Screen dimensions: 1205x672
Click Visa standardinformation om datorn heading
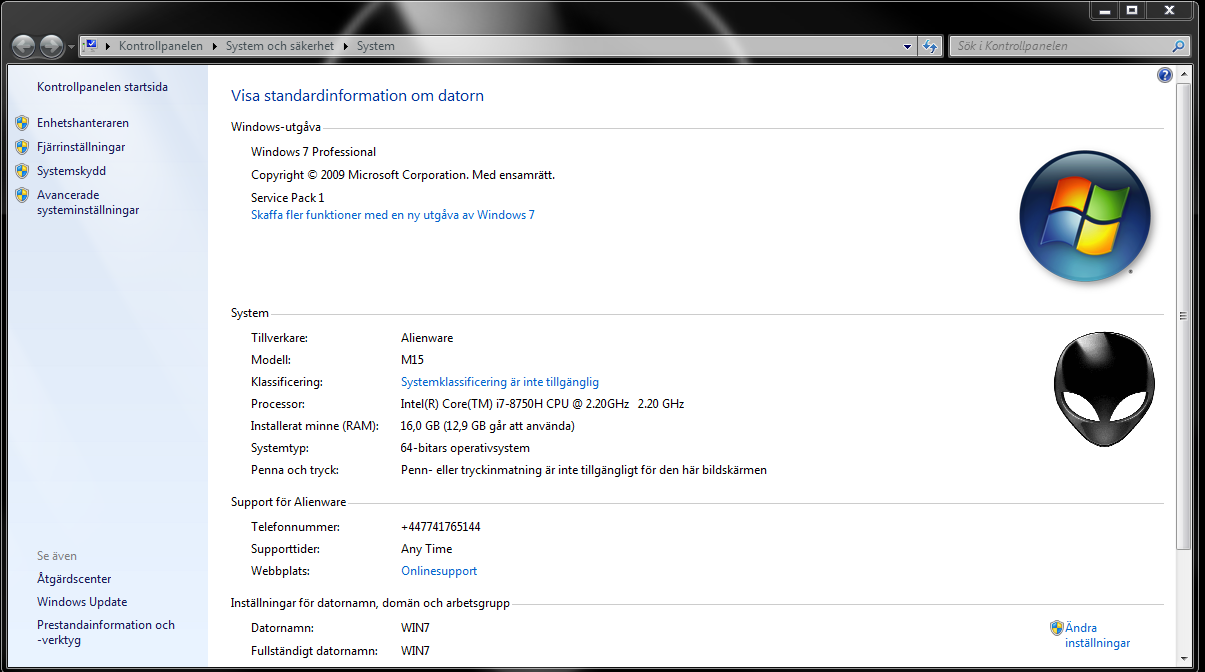[358, 96]
